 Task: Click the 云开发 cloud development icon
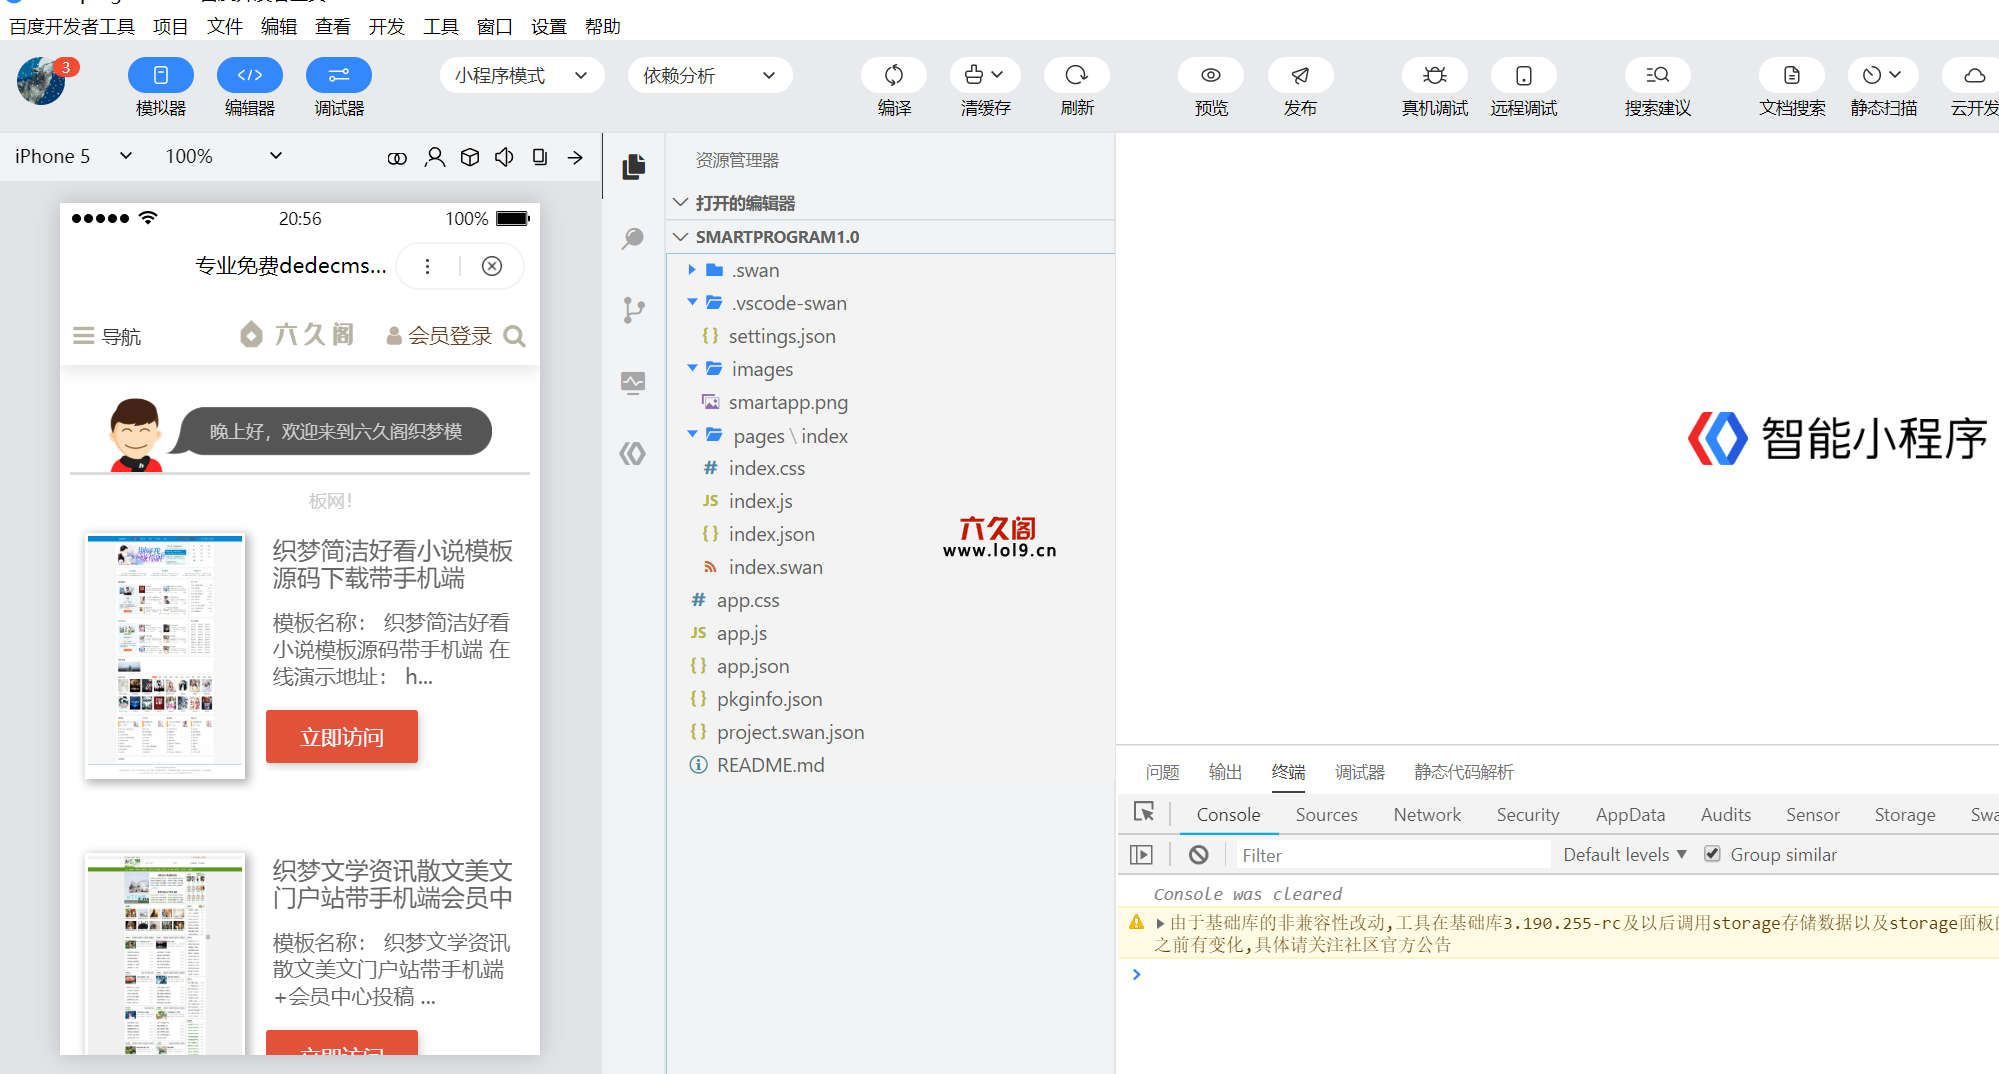click(1973, 75)
